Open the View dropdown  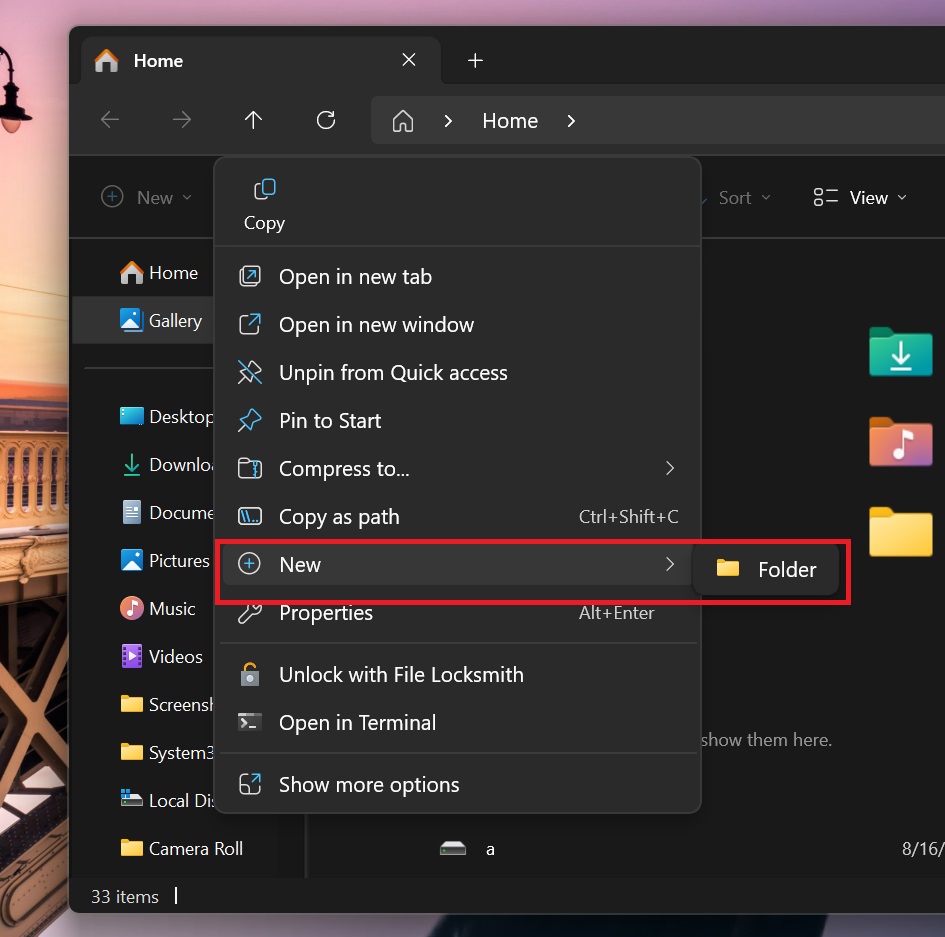click(x=862, y=197)
